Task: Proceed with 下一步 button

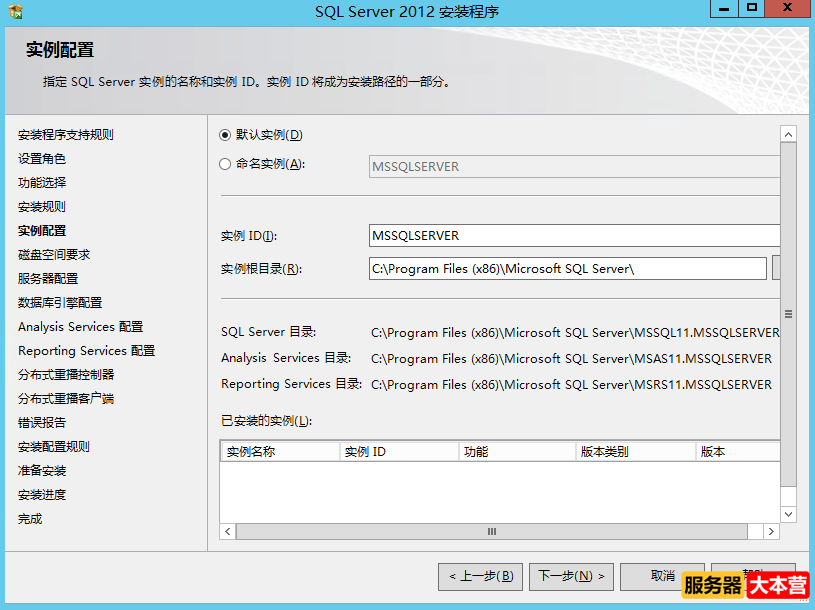Action: pyautogui.click(x=571, y=576)
